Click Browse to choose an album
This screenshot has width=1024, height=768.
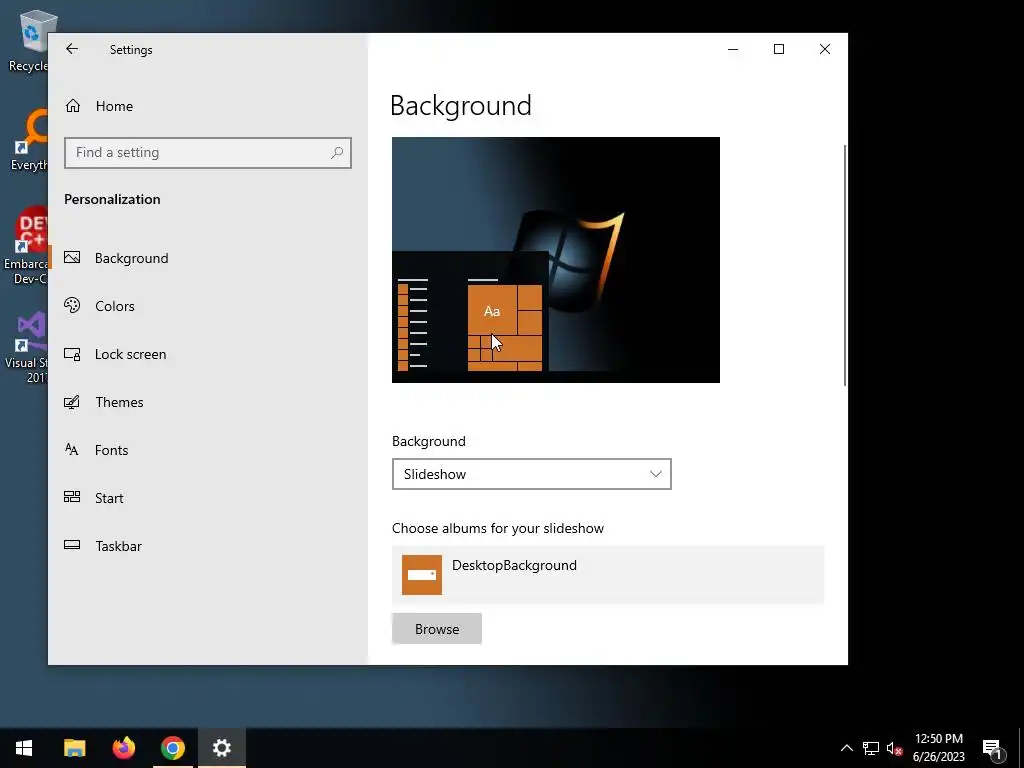click(x=437, y=629)
